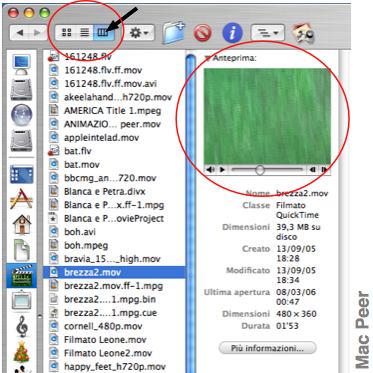Viewport: 373px width, 373px height.
Task: Mute the preview with the volume icon
Action: 210,170
